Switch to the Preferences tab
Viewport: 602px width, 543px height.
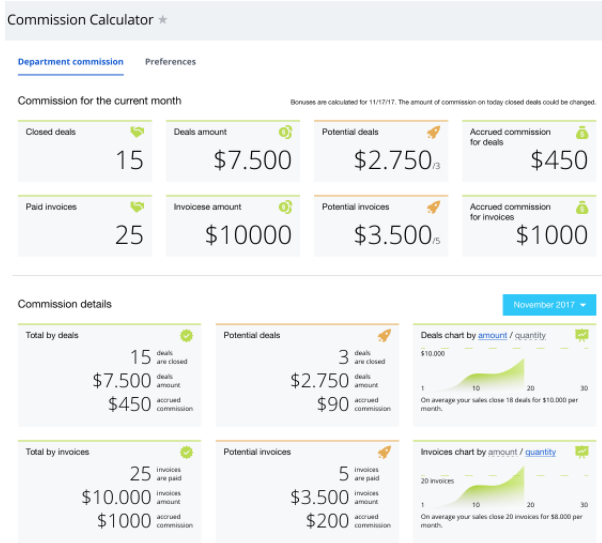(170, 61)
